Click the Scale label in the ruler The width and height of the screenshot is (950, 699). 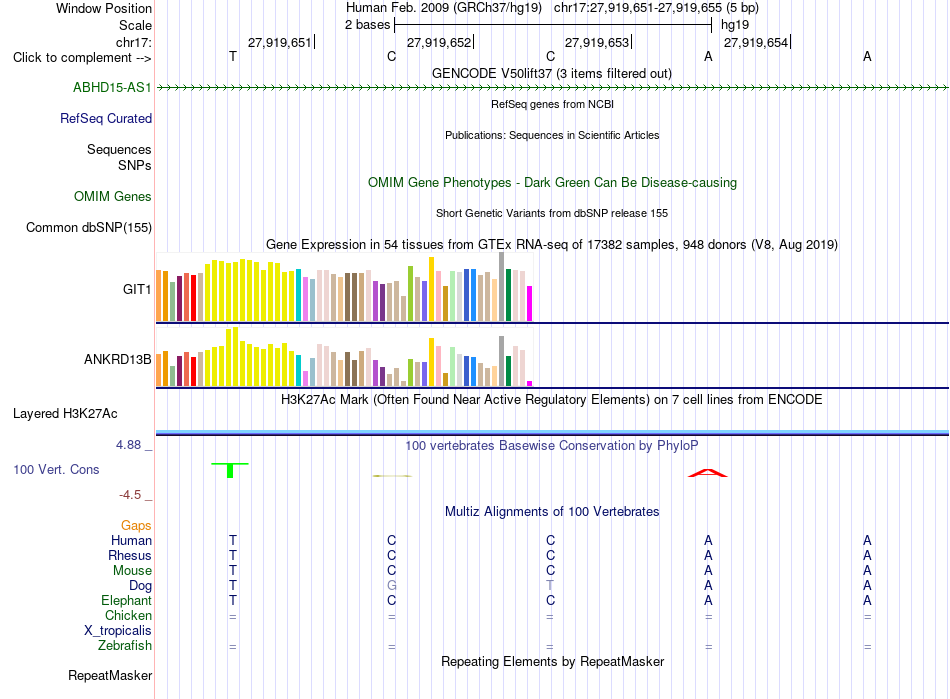(135, 25)
